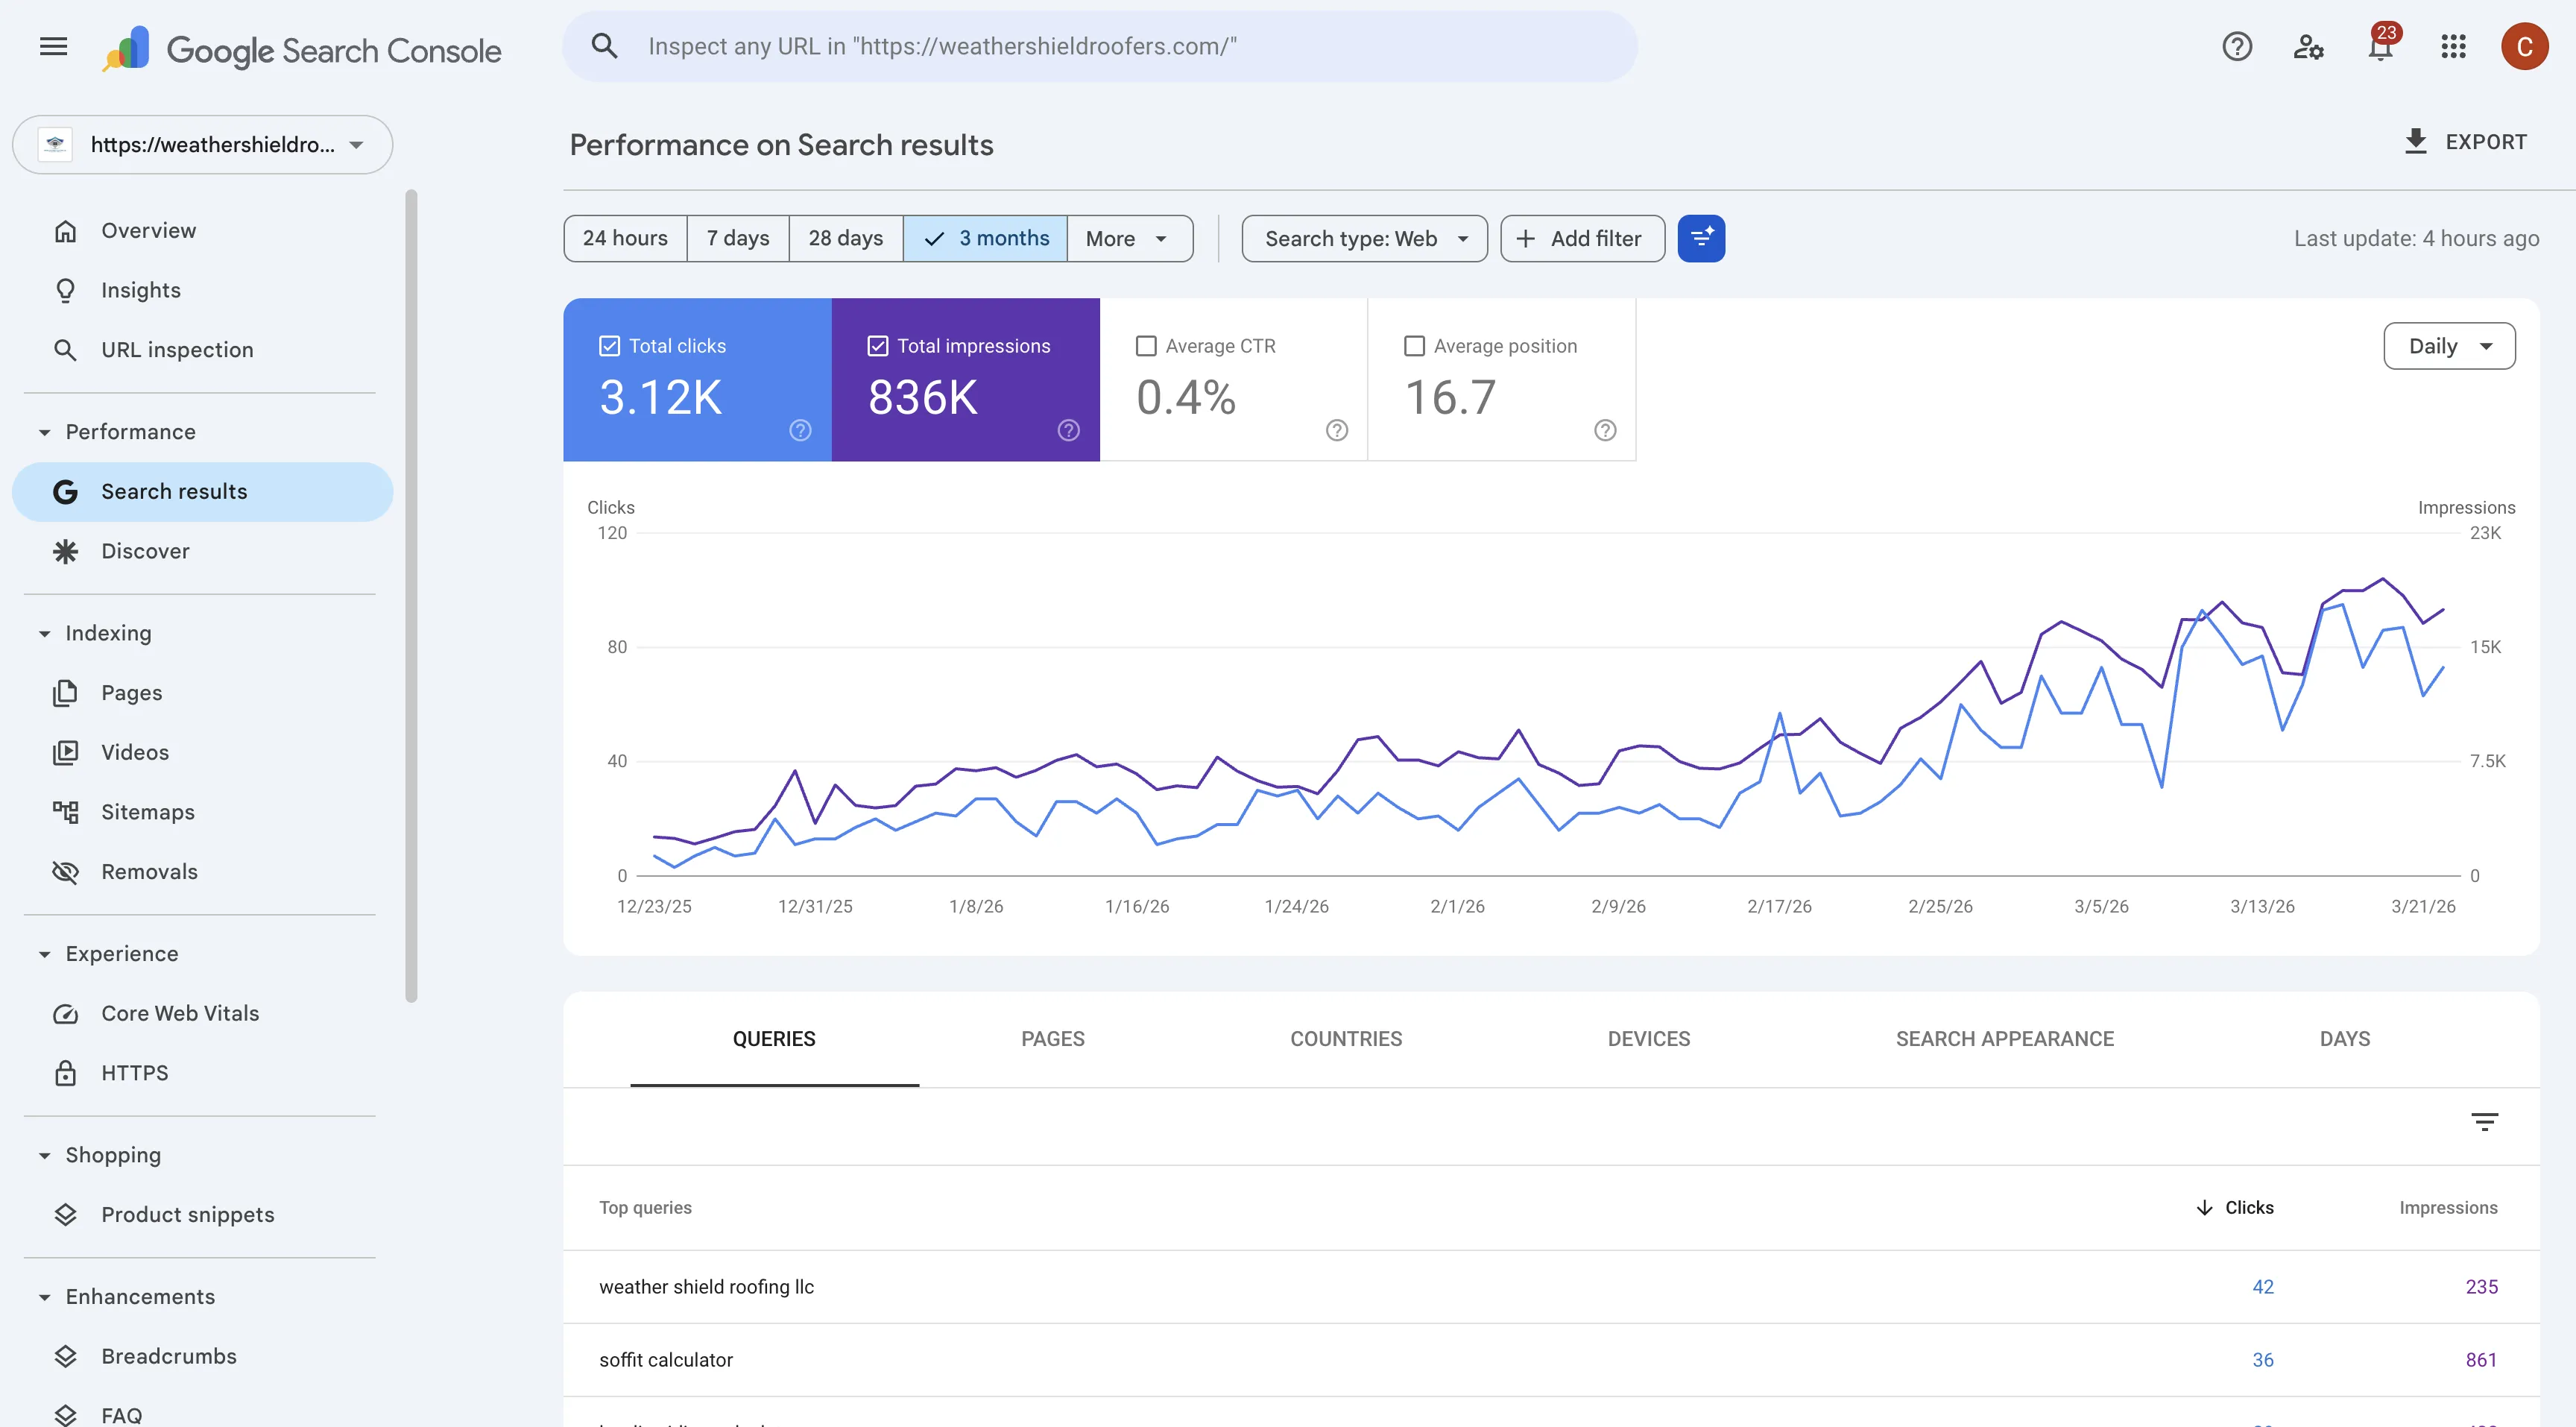Open the help menu
Image resolution: width=2576 pixels, height=1427 pixels.
coord(2237,46)
